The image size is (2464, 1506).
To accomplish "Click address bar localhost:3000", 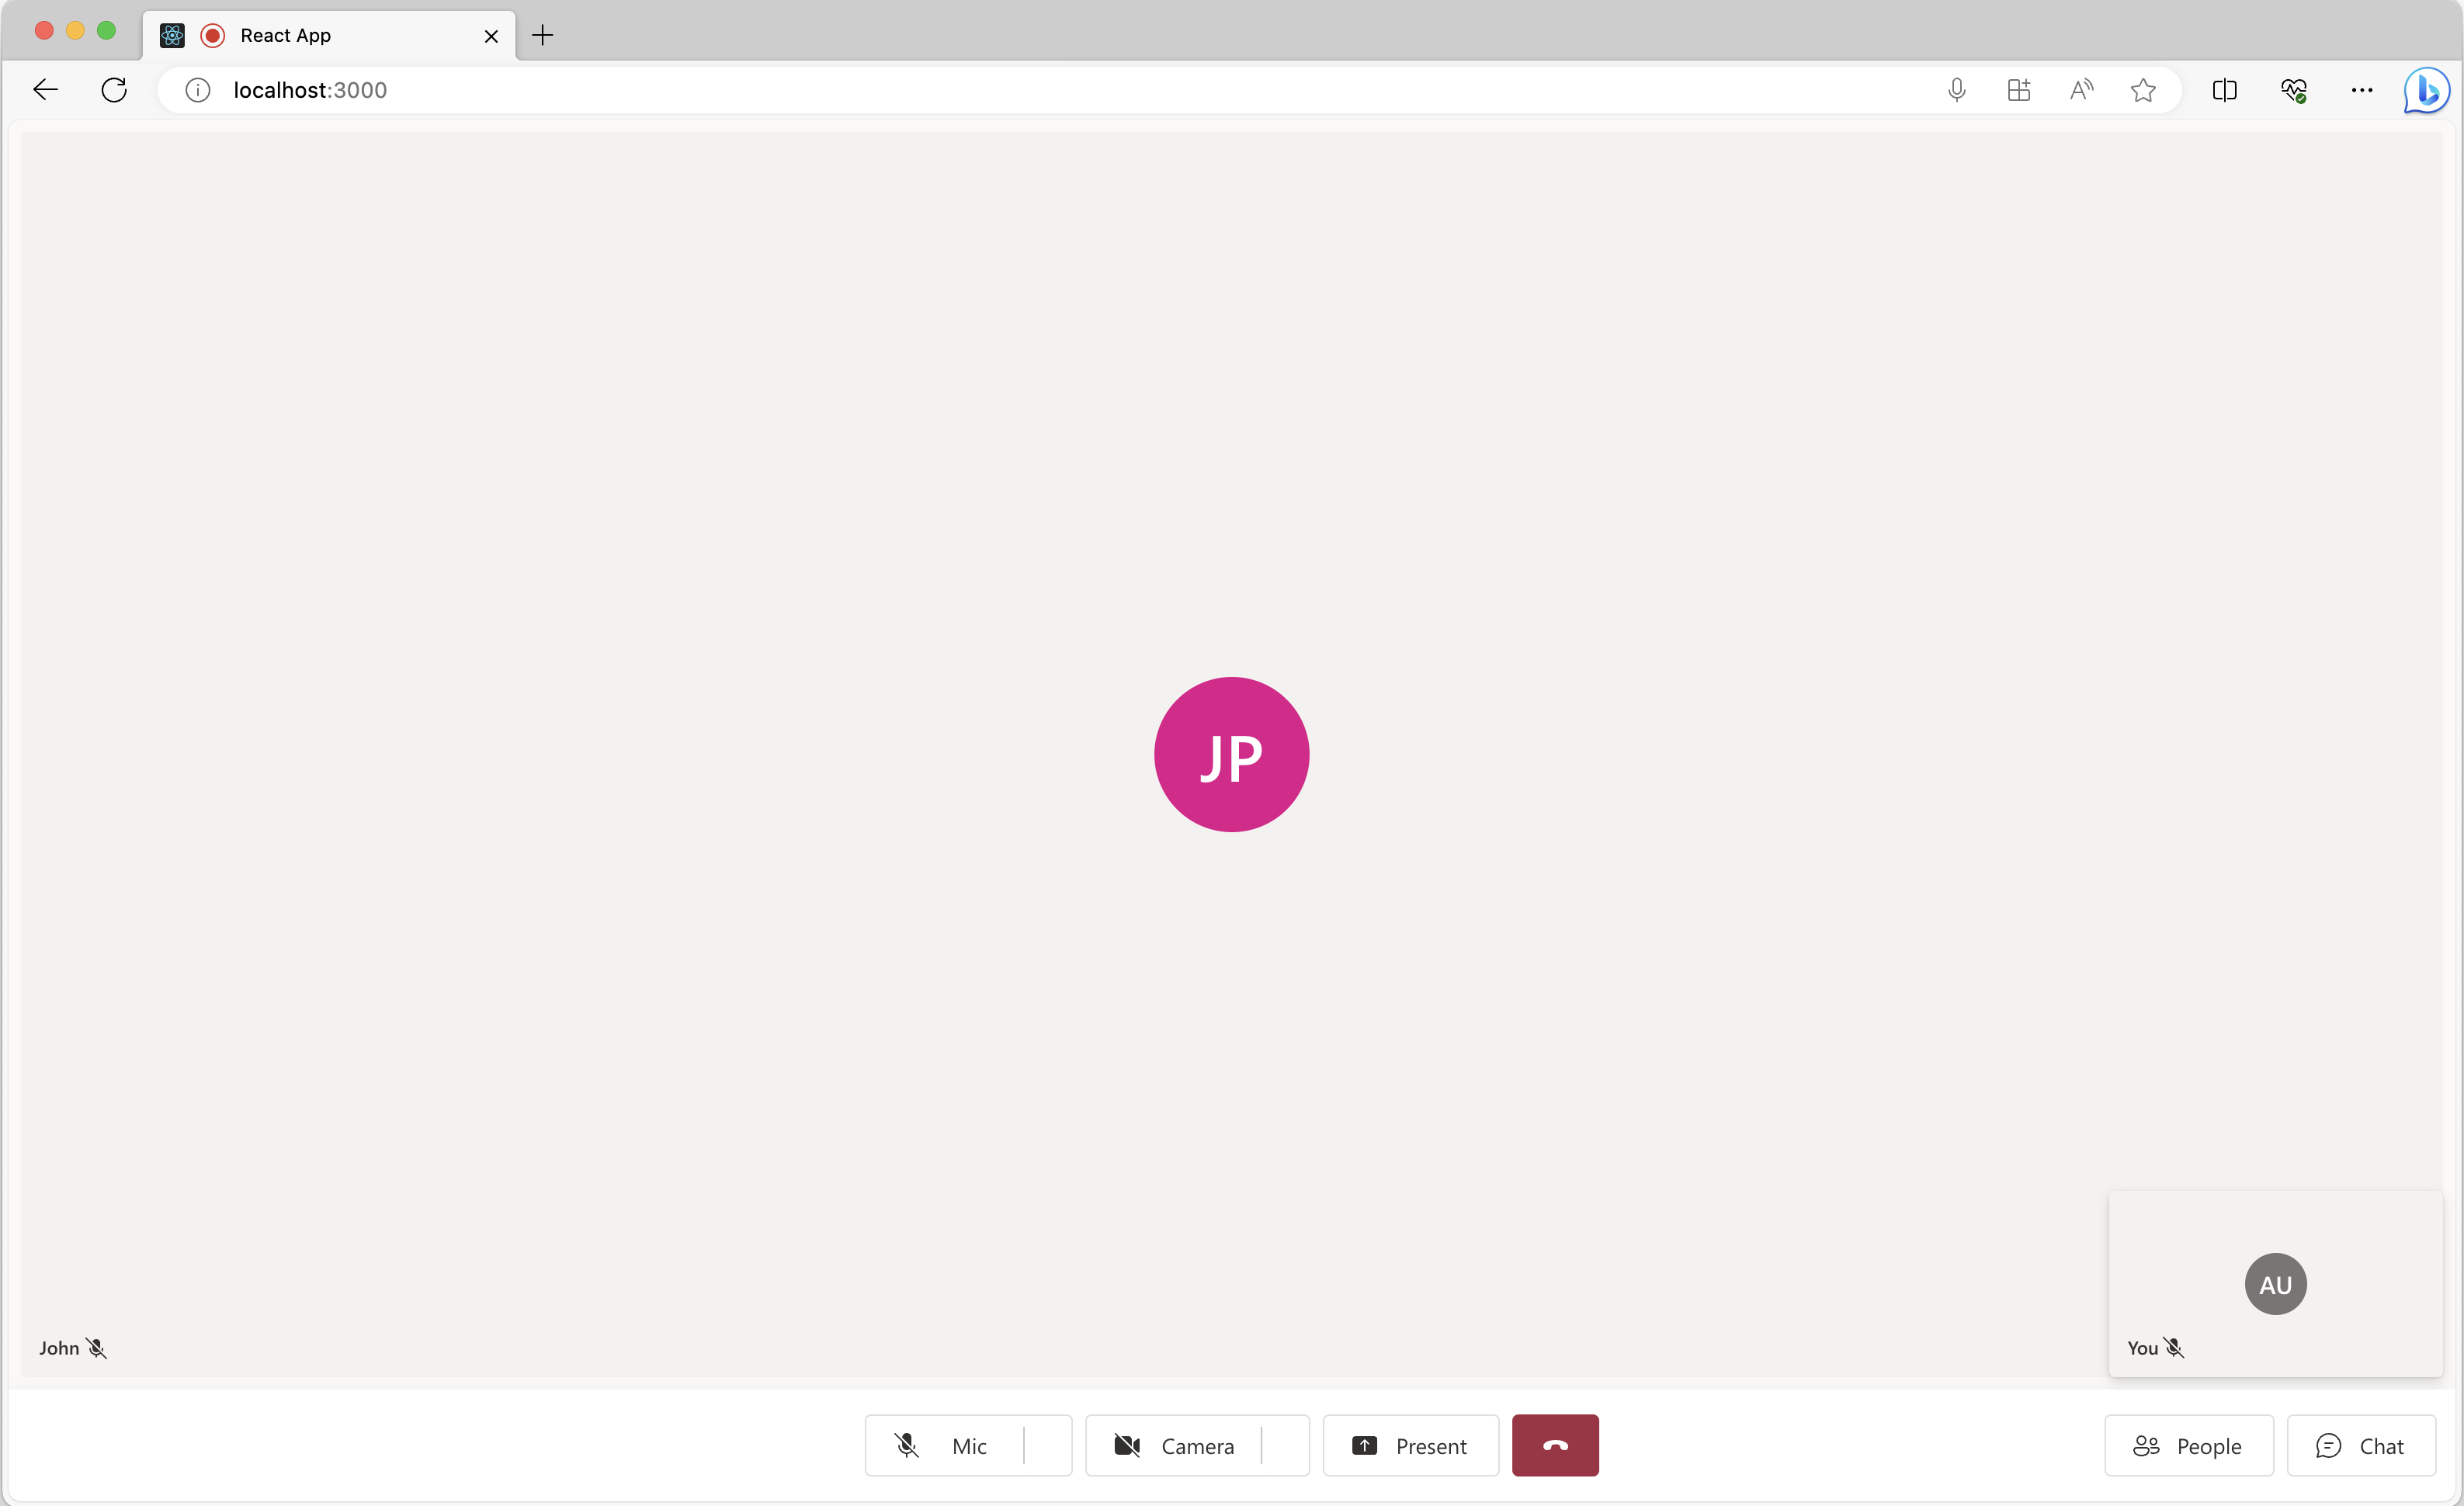I will [x=308, y=90].
